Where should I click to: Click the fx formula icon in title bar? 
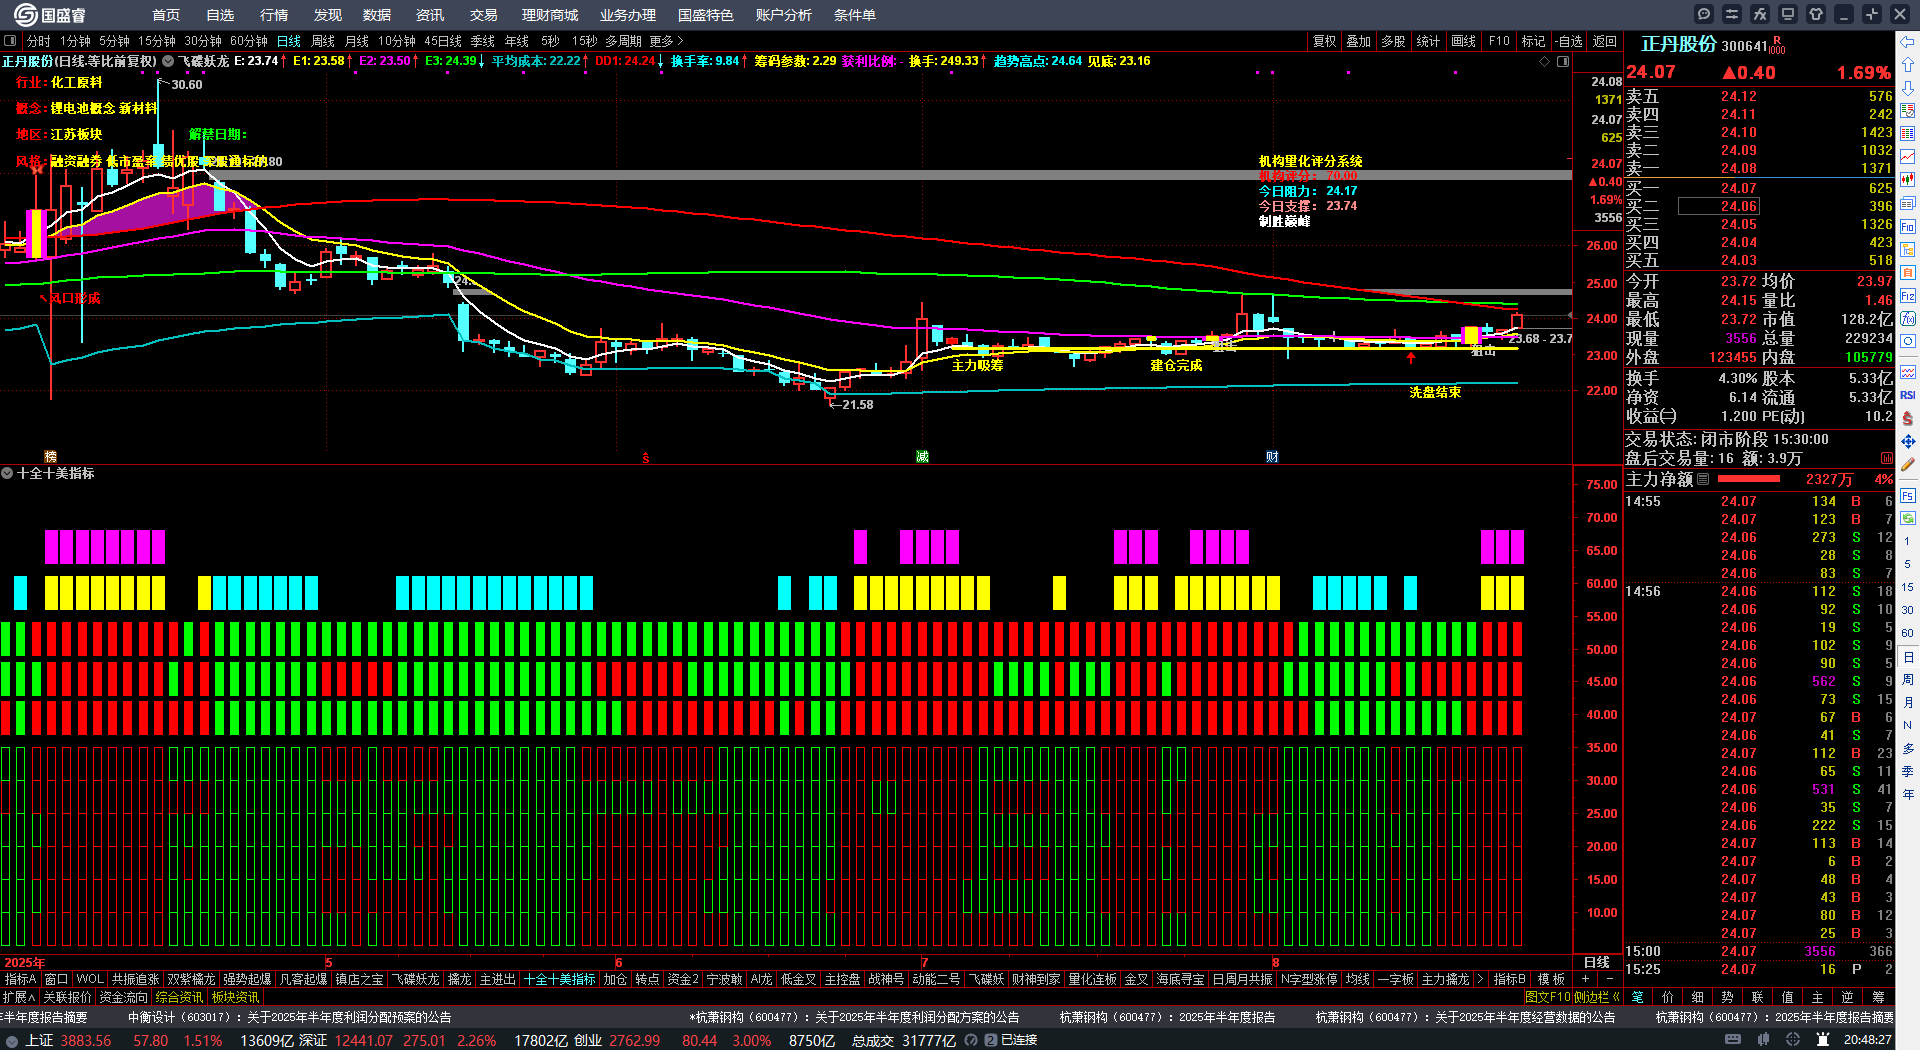[x=1760, y=14]
